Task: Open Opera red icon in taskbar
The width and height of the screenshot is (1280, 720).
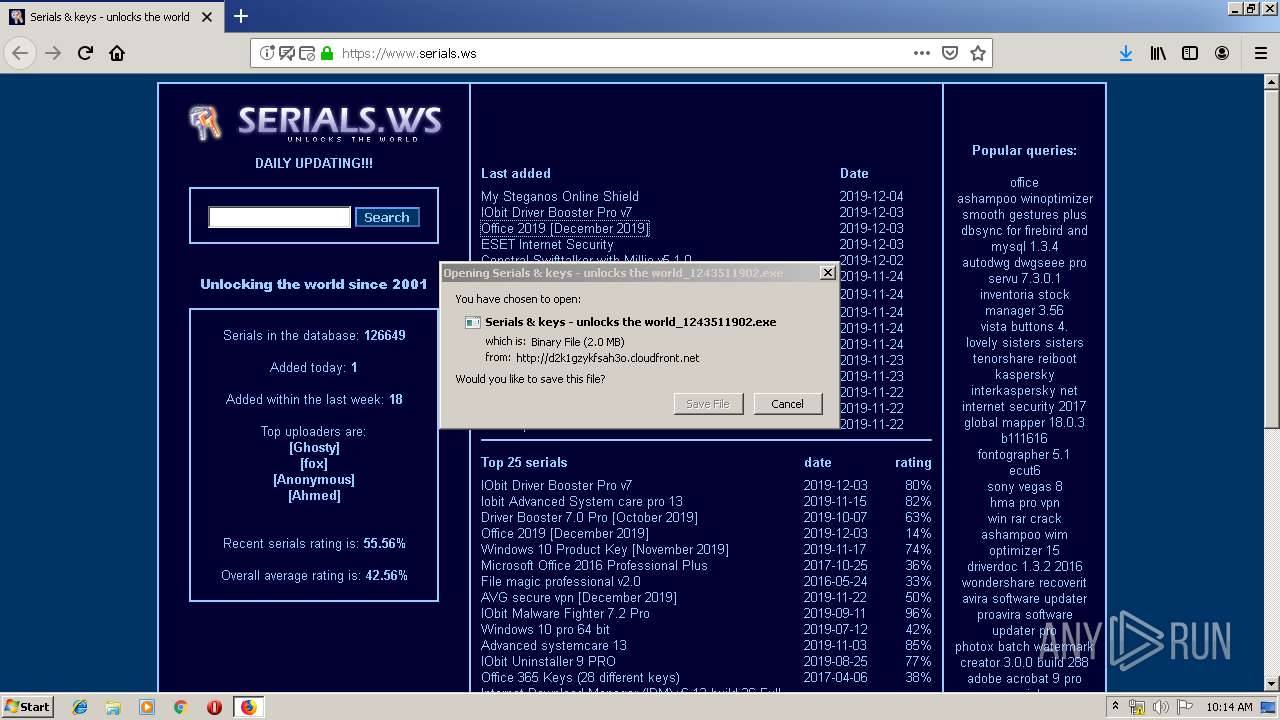Action: pyautogui.click(x=214, y=706)
